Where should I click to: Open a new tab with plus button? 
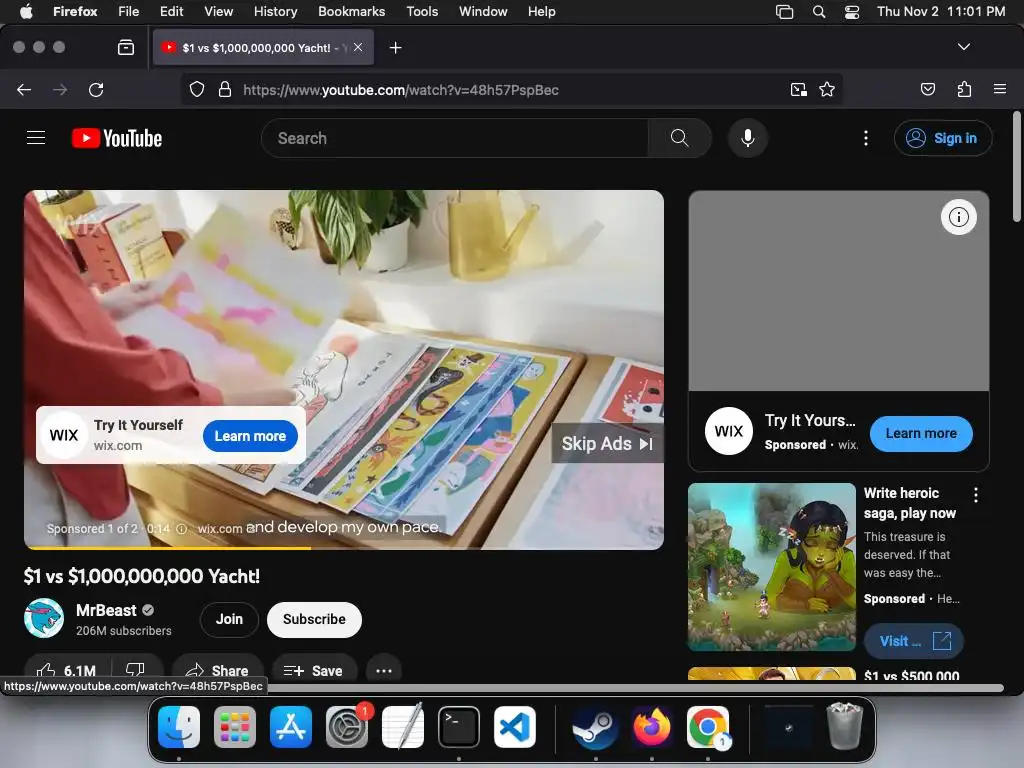coord(395,48)
